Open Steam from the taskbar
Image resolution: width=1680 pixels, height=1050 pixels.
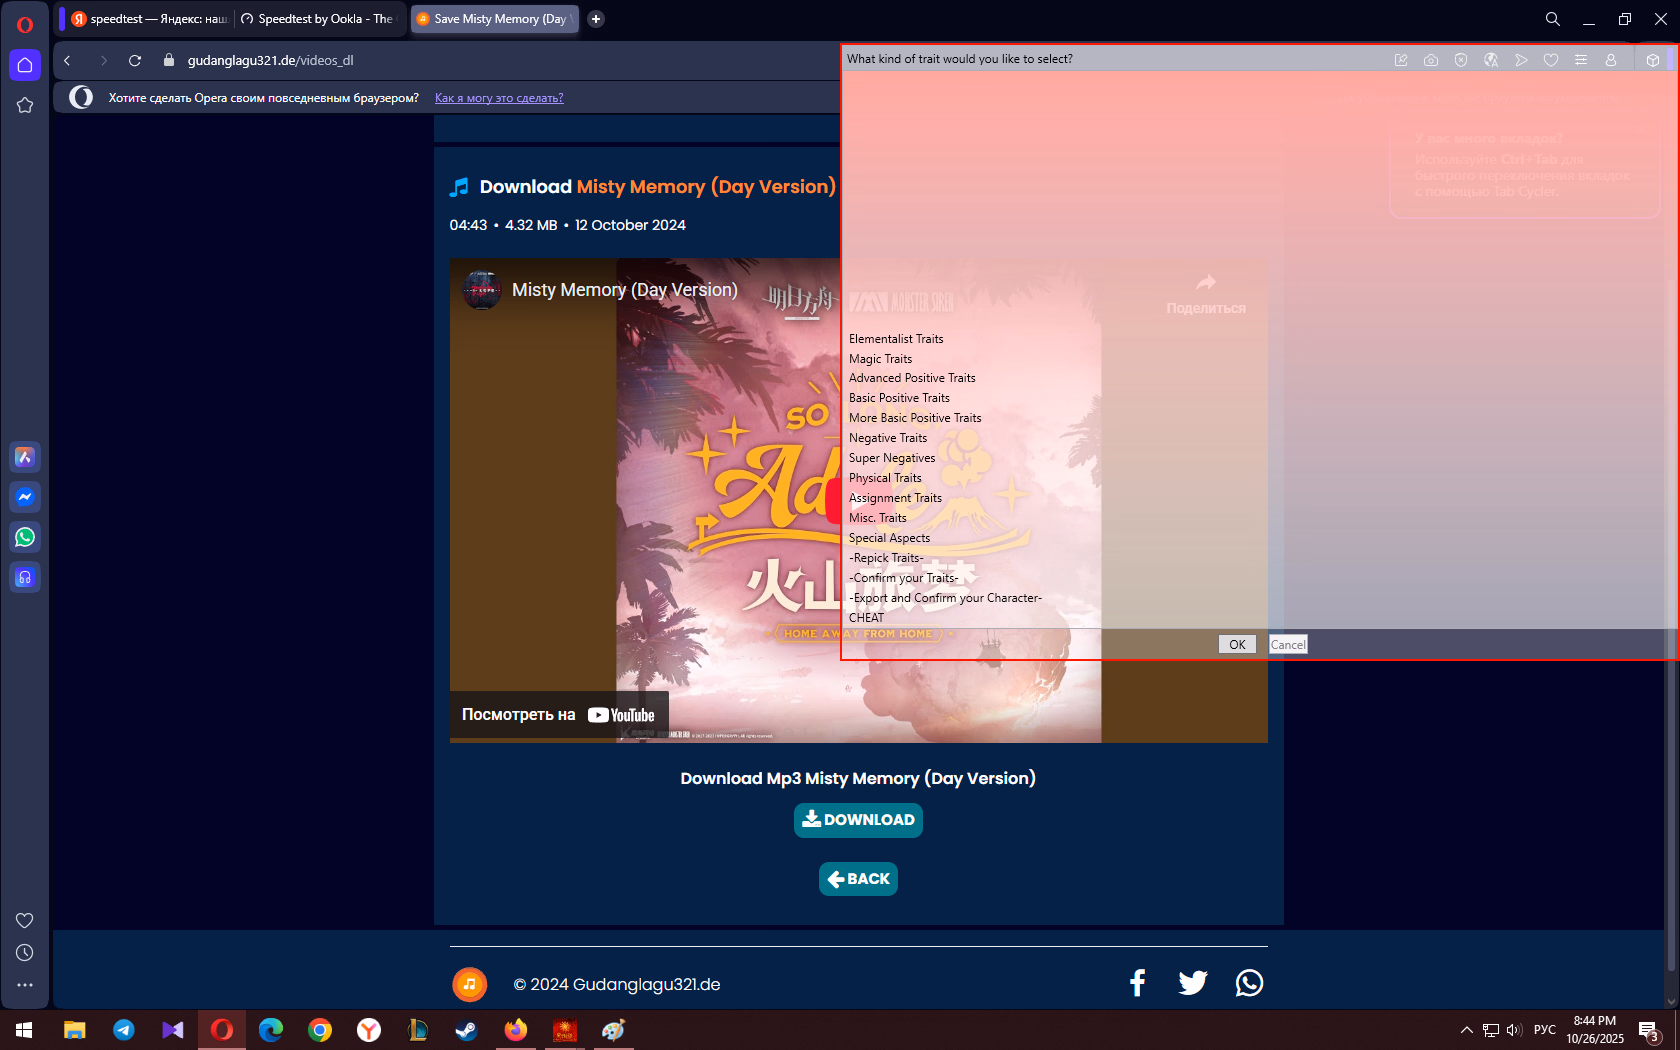(467, 1030)
